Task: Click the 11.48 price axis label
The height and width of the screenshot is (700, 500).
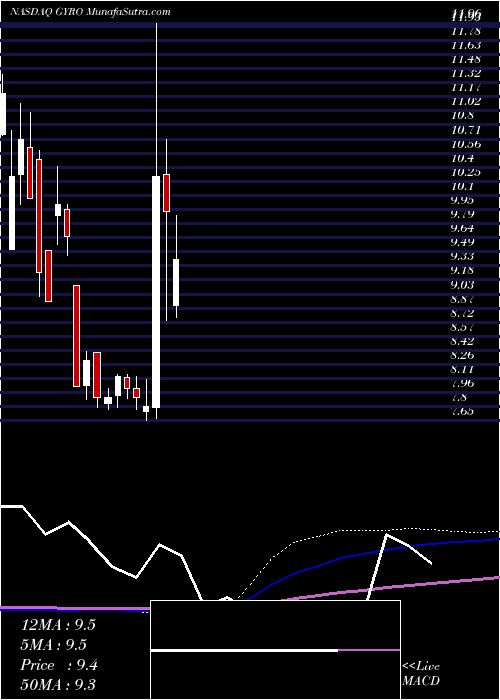Action: [466, 60]
